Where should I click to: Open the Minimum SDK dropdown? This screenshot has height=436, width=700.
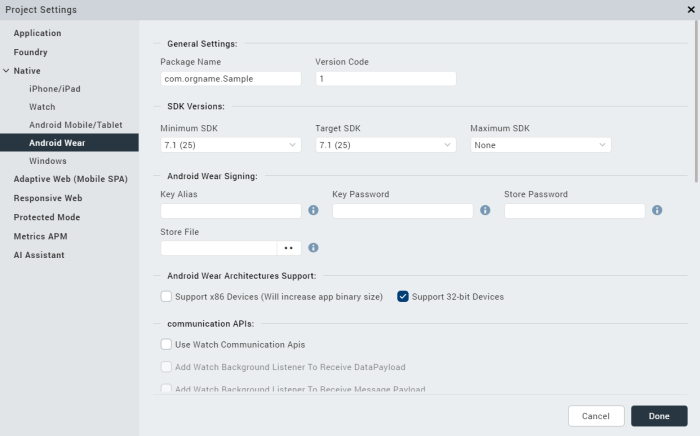230,145
